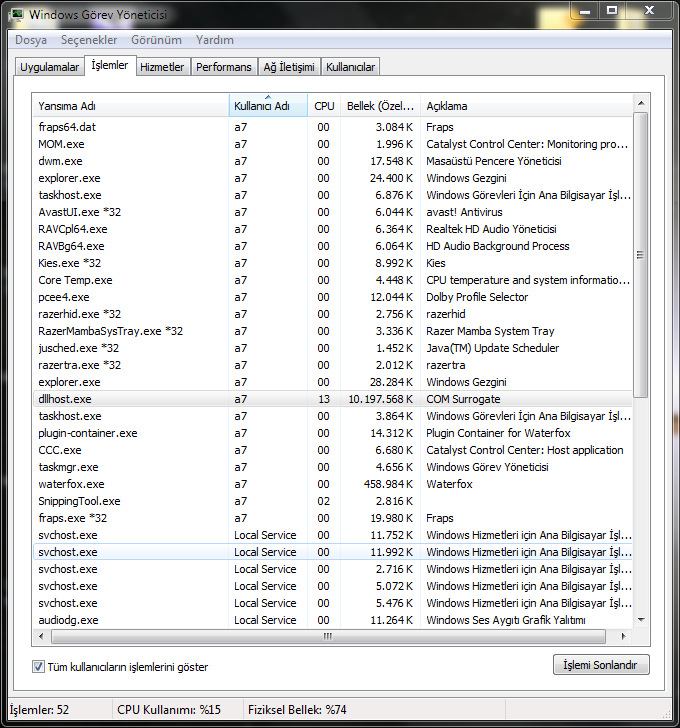Select svchost.exe using 2.716 K memory
Viewport: 680px width, 728px height.
332,569
